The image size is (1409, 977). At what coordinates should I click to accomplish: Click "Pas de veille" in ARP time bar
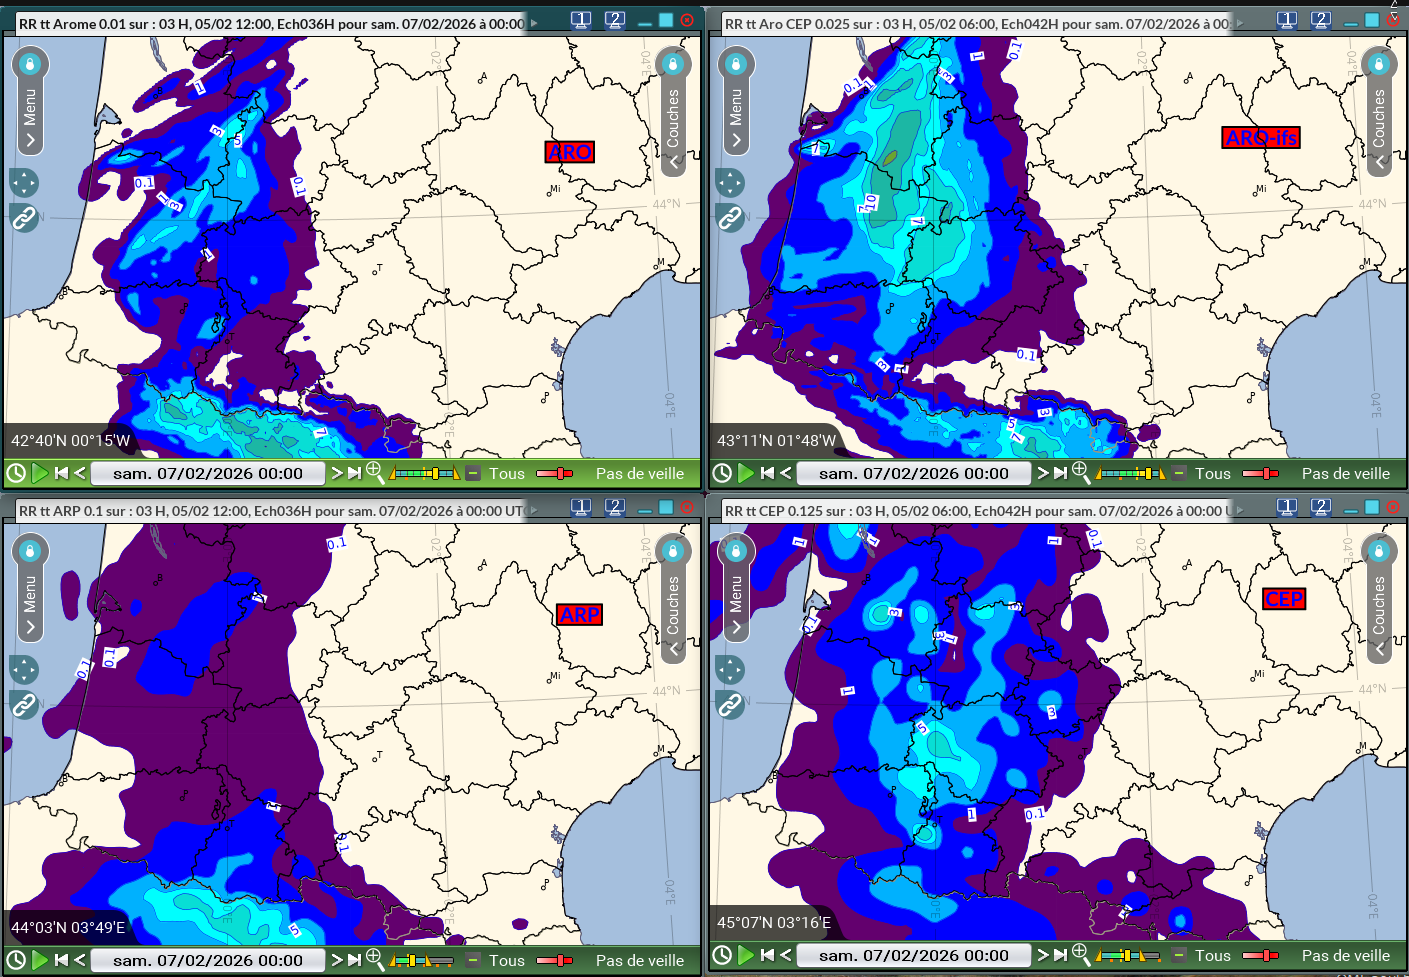tap(640, 960)
